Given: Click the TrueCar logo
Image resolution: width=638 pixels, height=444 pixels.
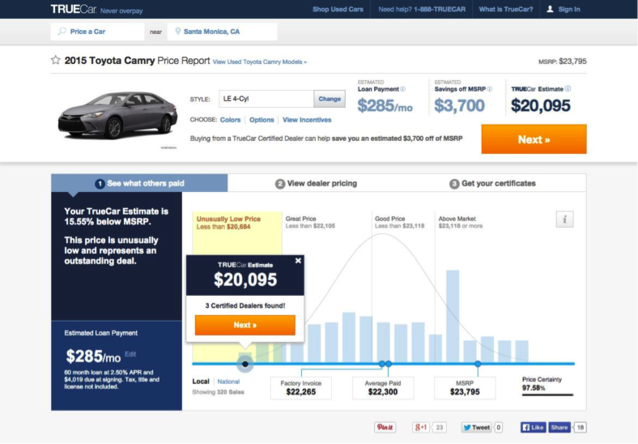Looking at the screenshot, I should [x=72, y=9].
